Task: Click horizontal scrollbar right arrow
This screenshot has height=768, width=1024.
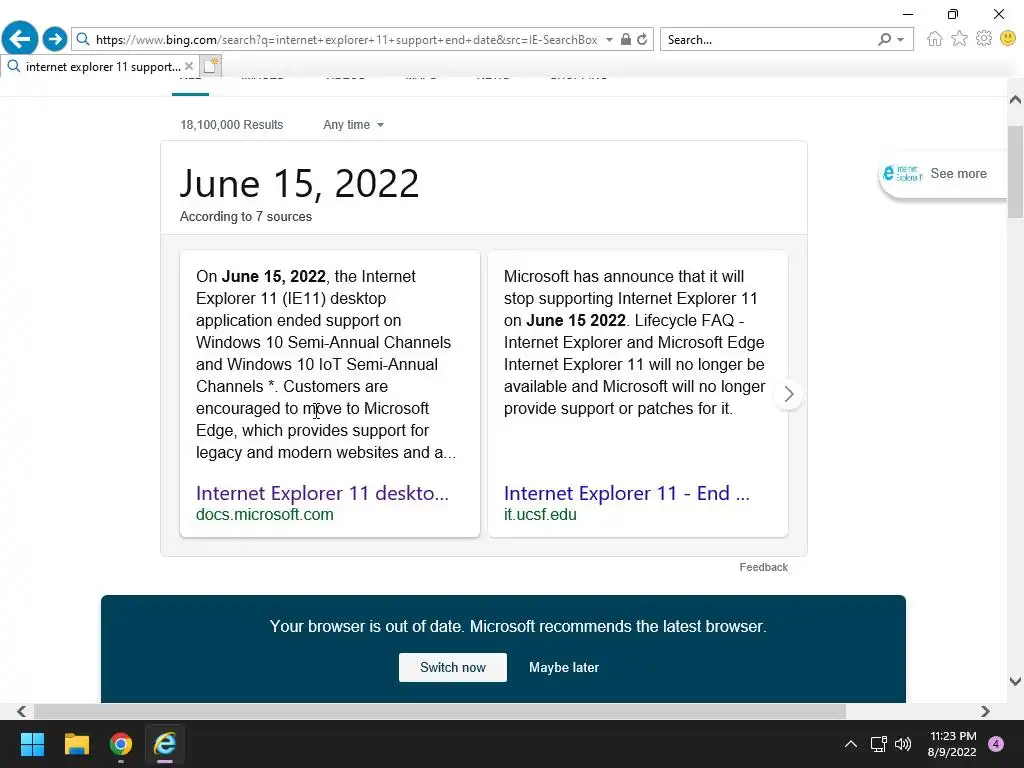Action: (985, 711)
